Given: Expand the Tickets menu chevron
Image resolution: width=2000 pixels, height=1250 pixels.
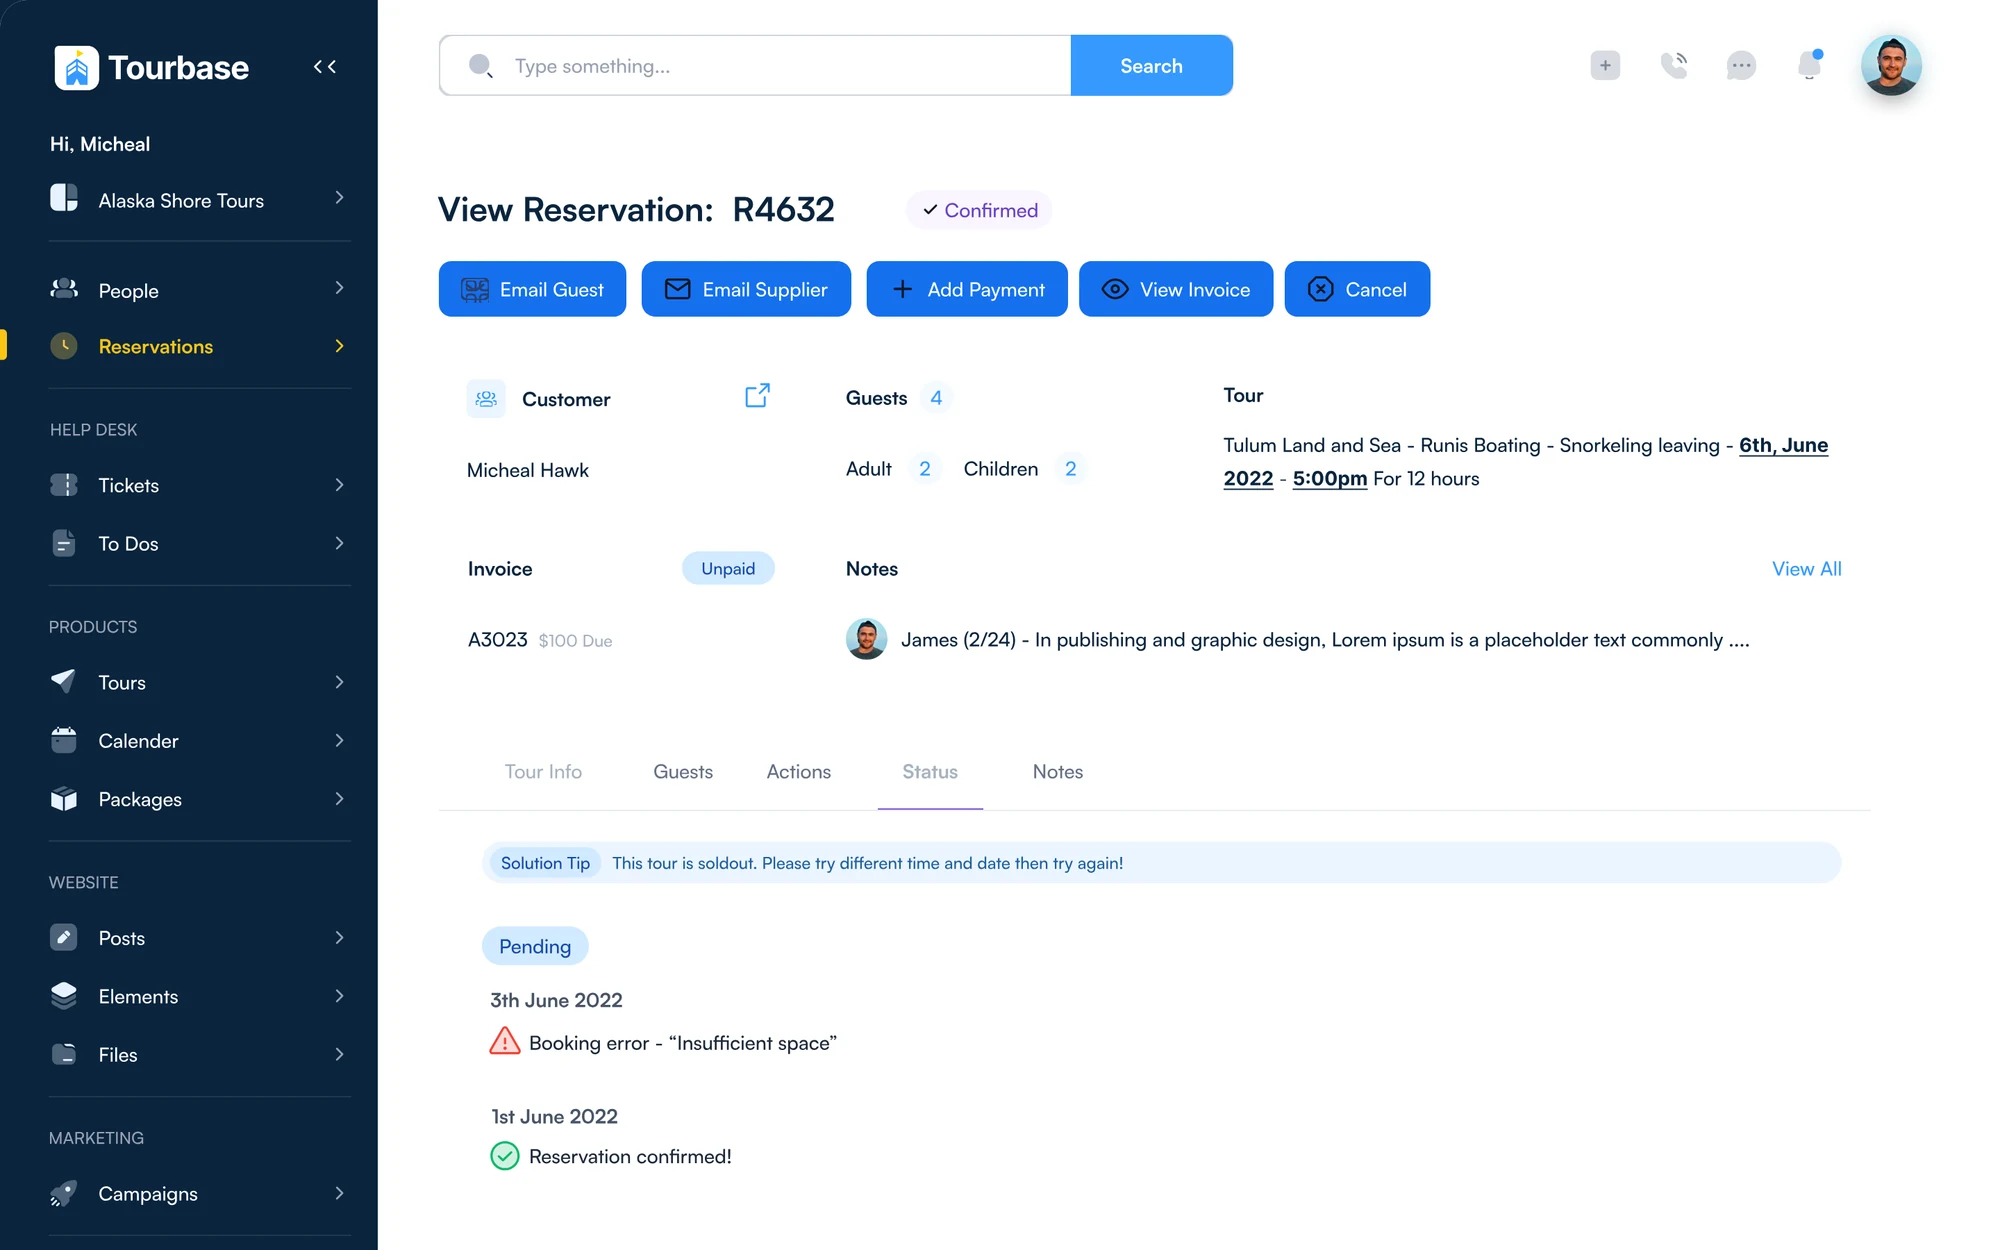Looking at the screenshot, I should 339,485.
